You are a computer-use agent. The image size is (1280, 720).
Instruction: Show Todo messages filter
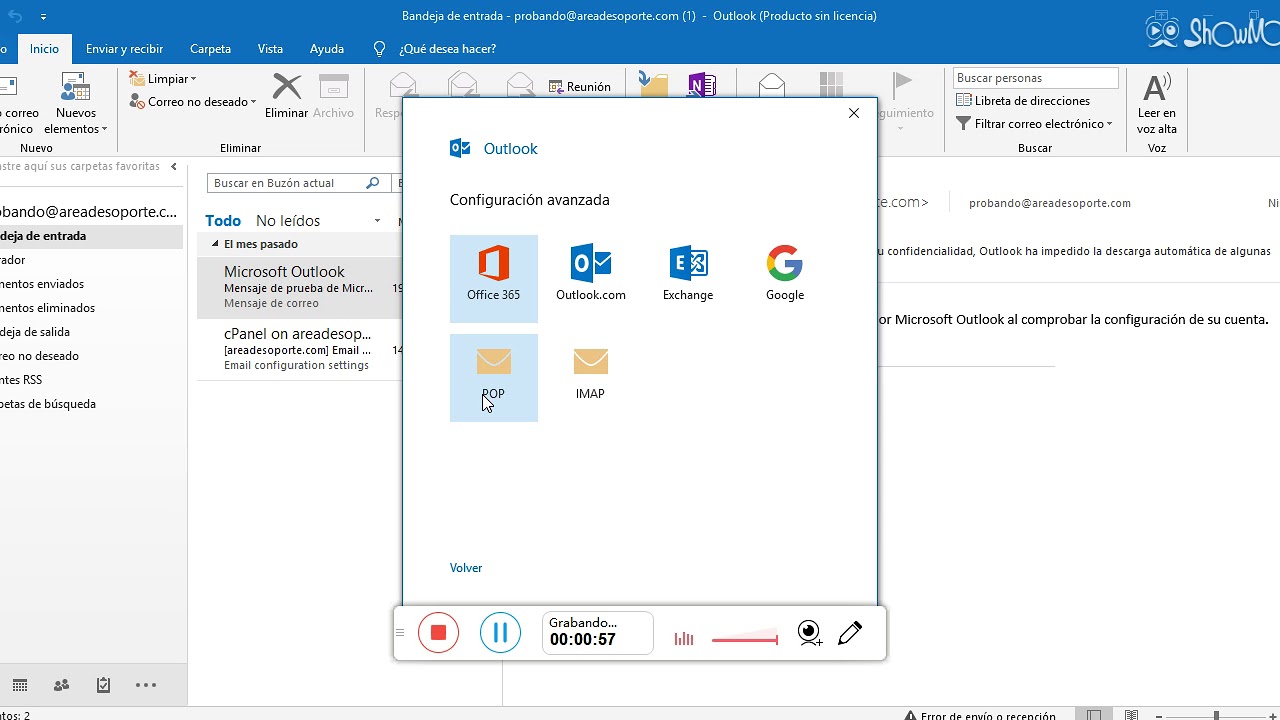click(x=223, y=221)
